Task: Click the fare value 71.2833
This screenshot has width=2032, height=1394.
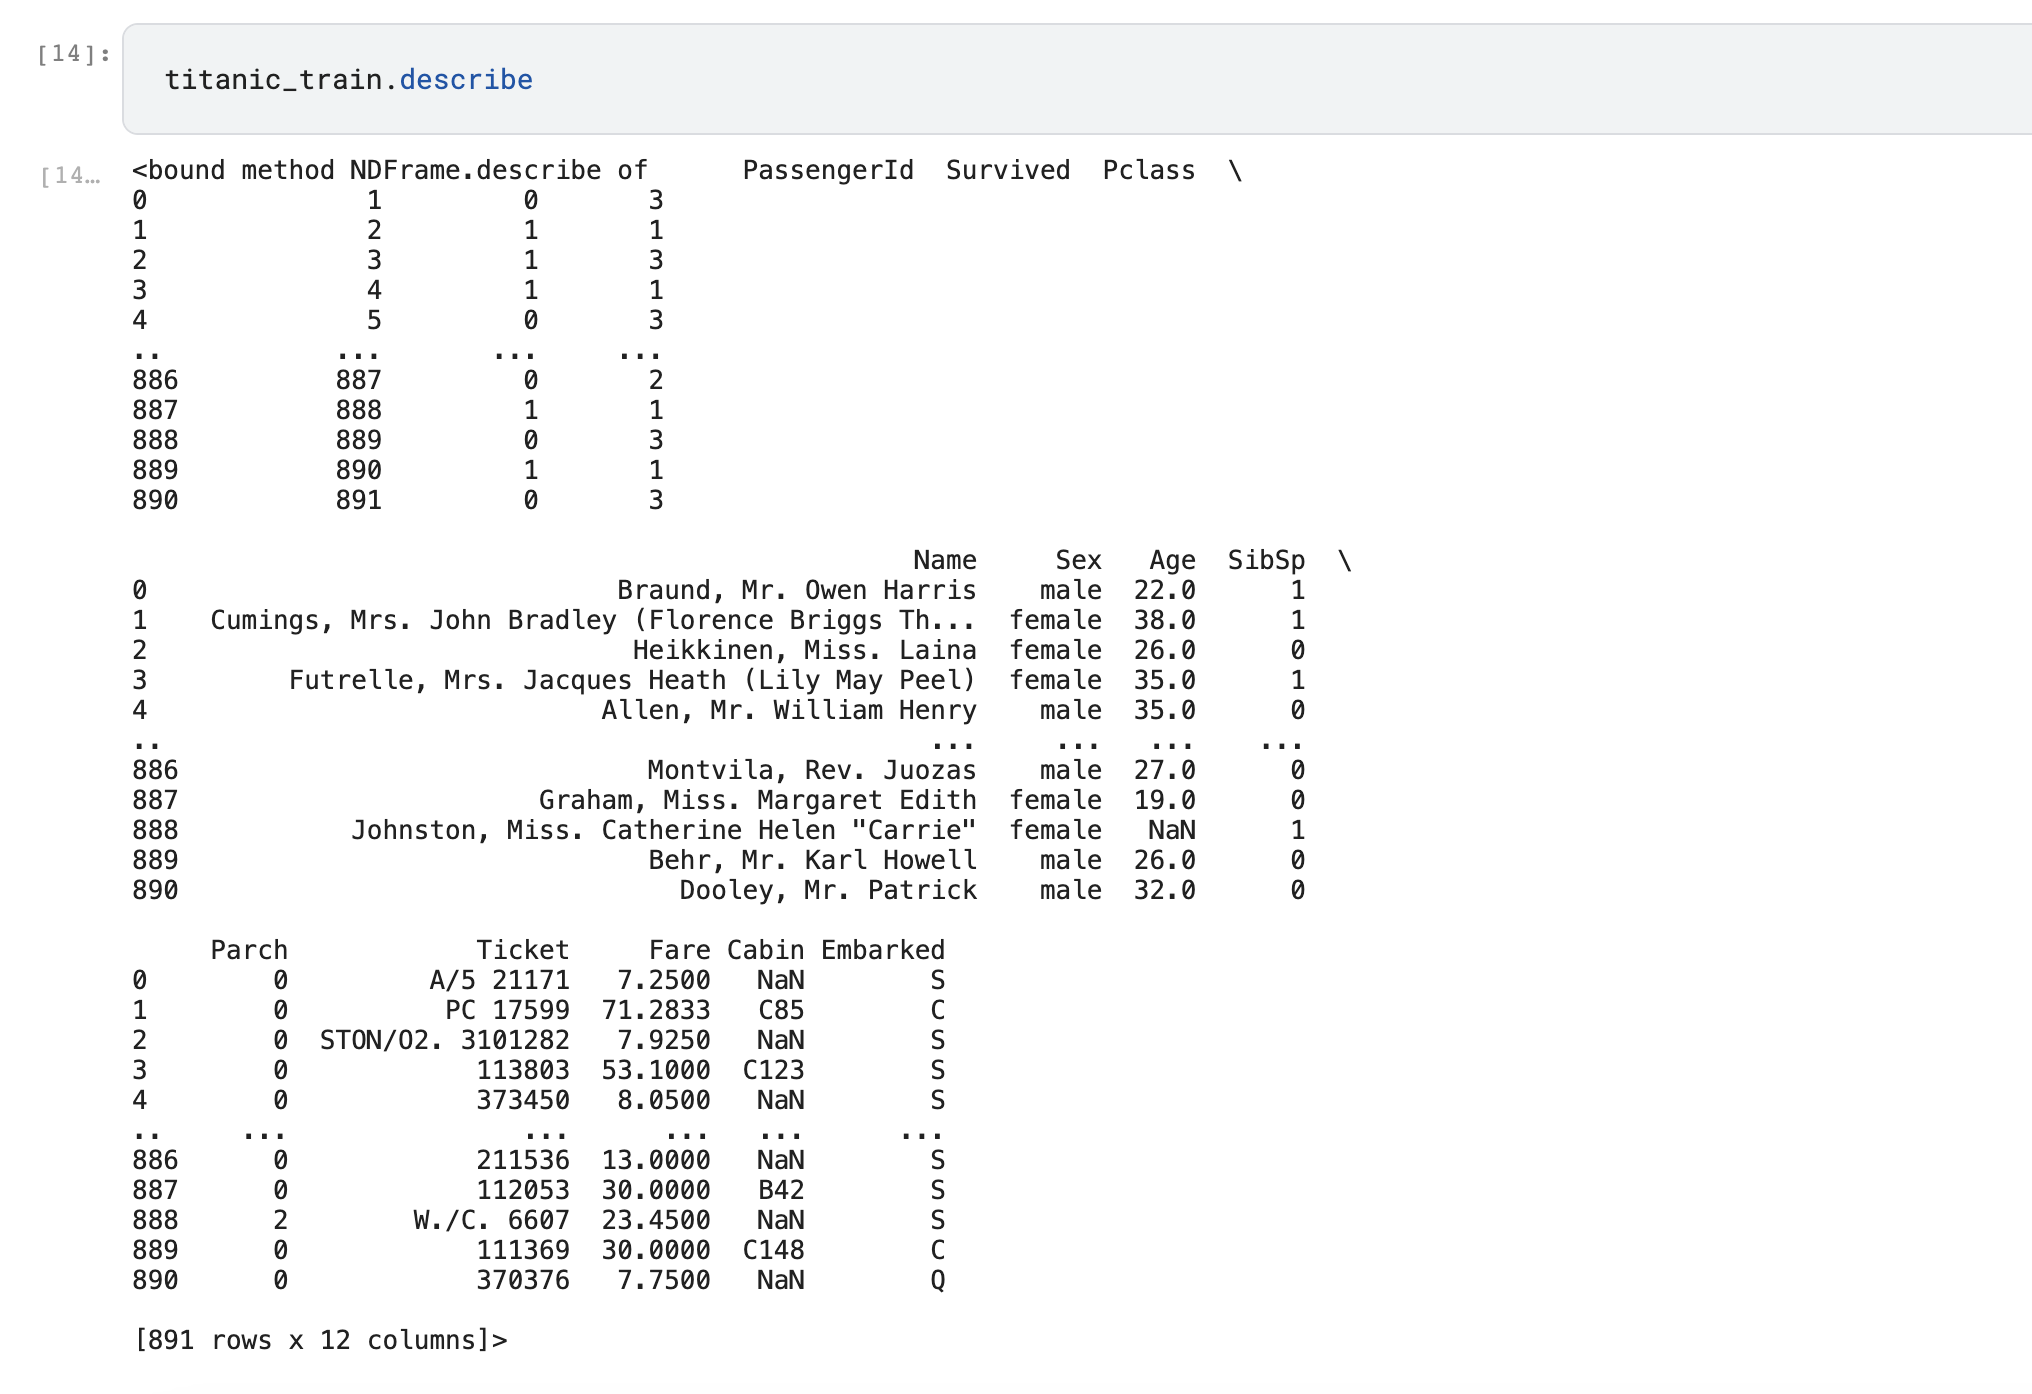Action: click(x=655, y=1011)
